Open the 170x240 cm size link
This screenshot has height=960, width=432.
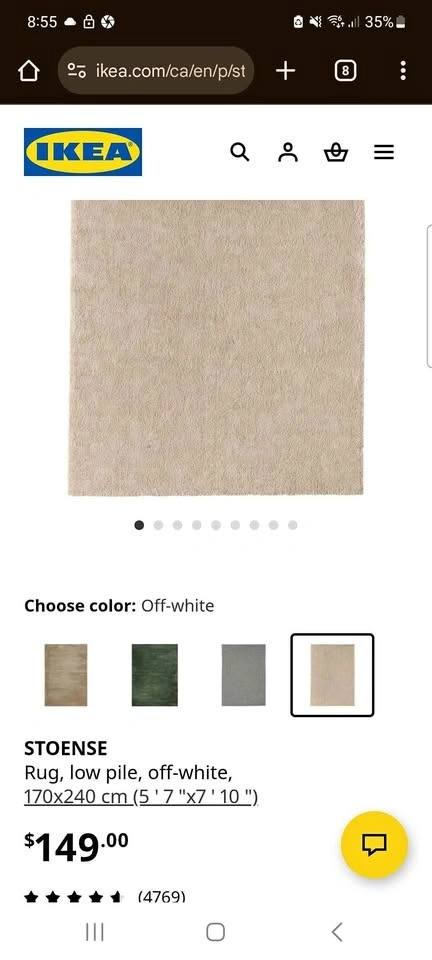141,797
